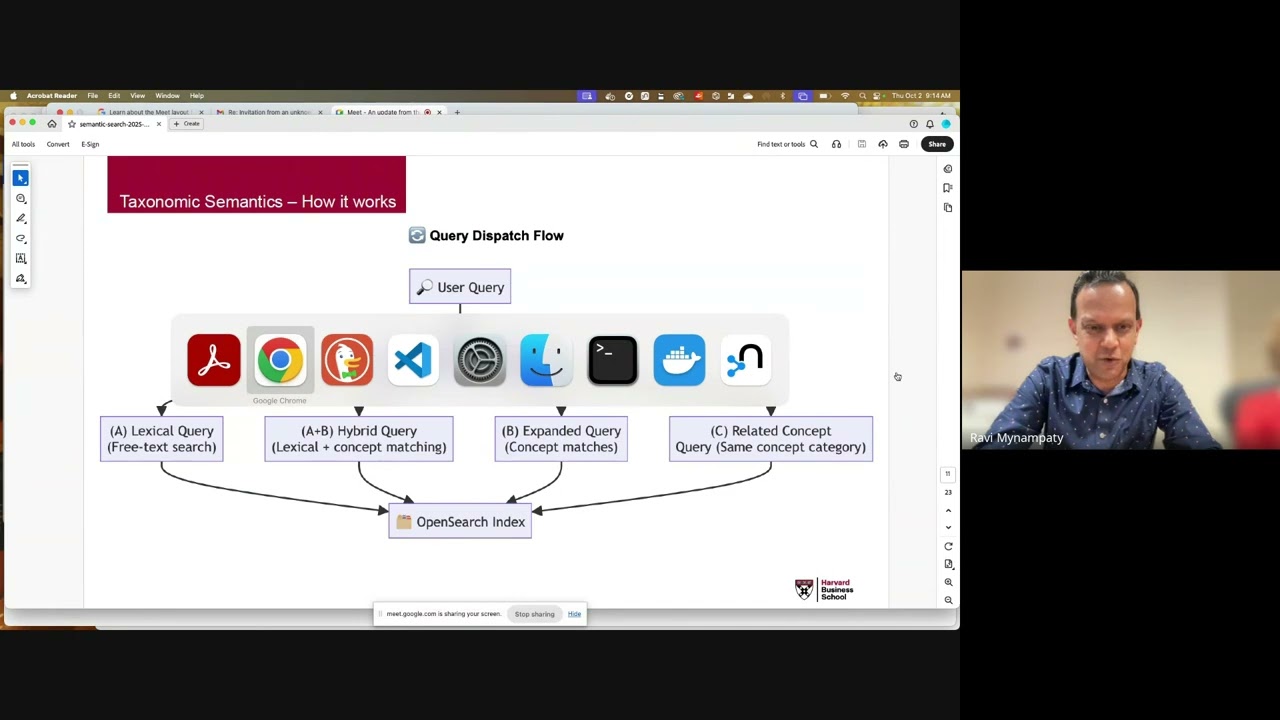Go to Acrobat Home via house icon

52,124
